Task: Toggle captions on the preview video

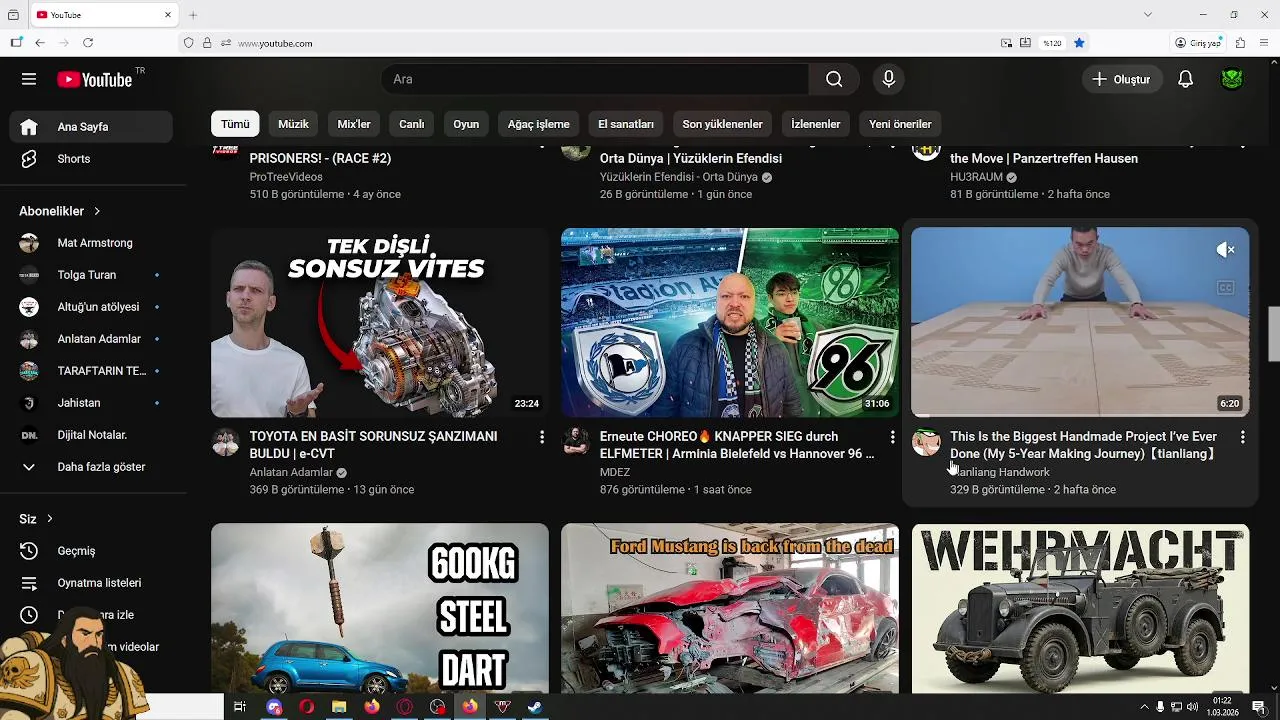Action: click(1225, 288)
